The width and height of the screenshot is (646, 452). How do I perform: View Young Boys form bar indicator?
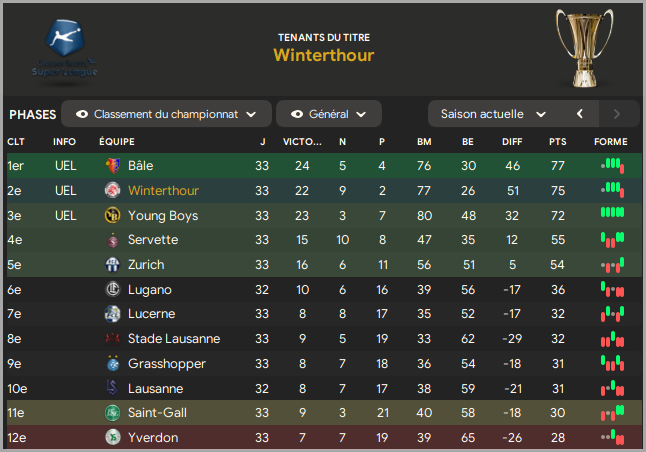[x=613, y=212]
